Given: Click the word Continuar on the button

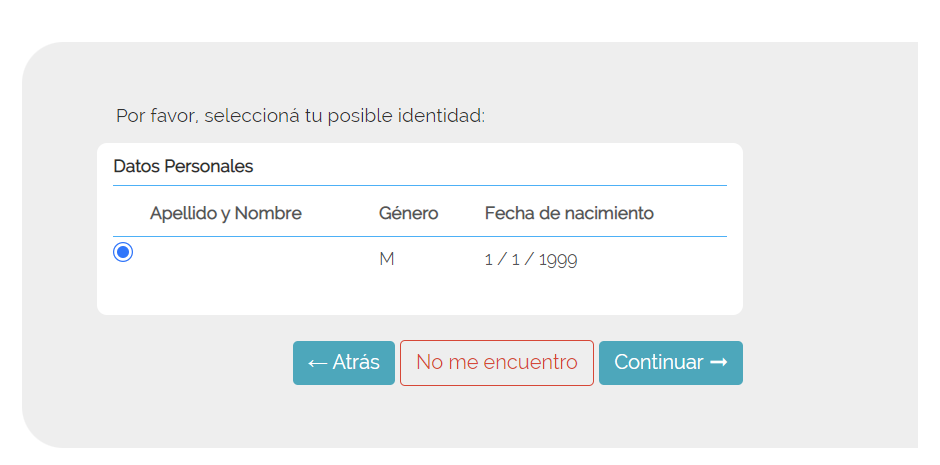Looking at the screenshot, I should pyautogui.click(x=658, y=362).
